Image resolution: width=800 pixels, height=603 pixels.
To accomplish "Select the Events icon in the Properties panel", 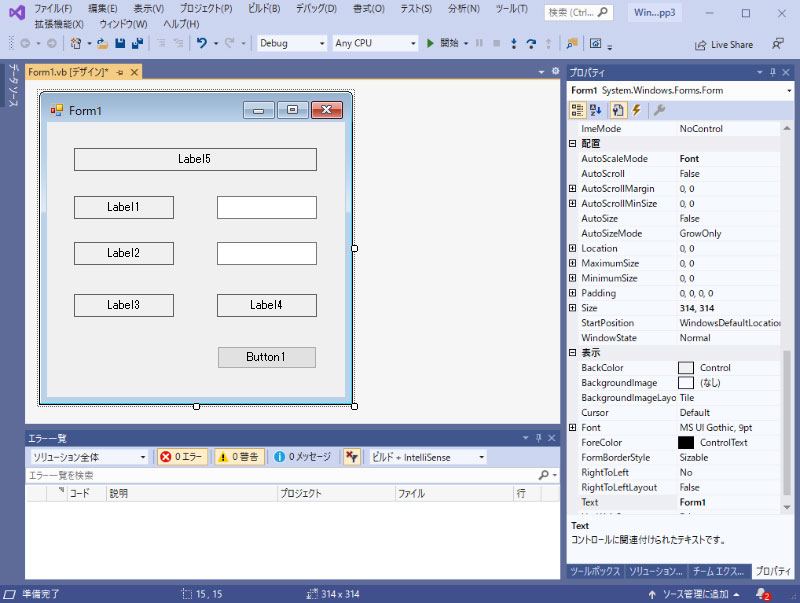I will tap(637, 110).
